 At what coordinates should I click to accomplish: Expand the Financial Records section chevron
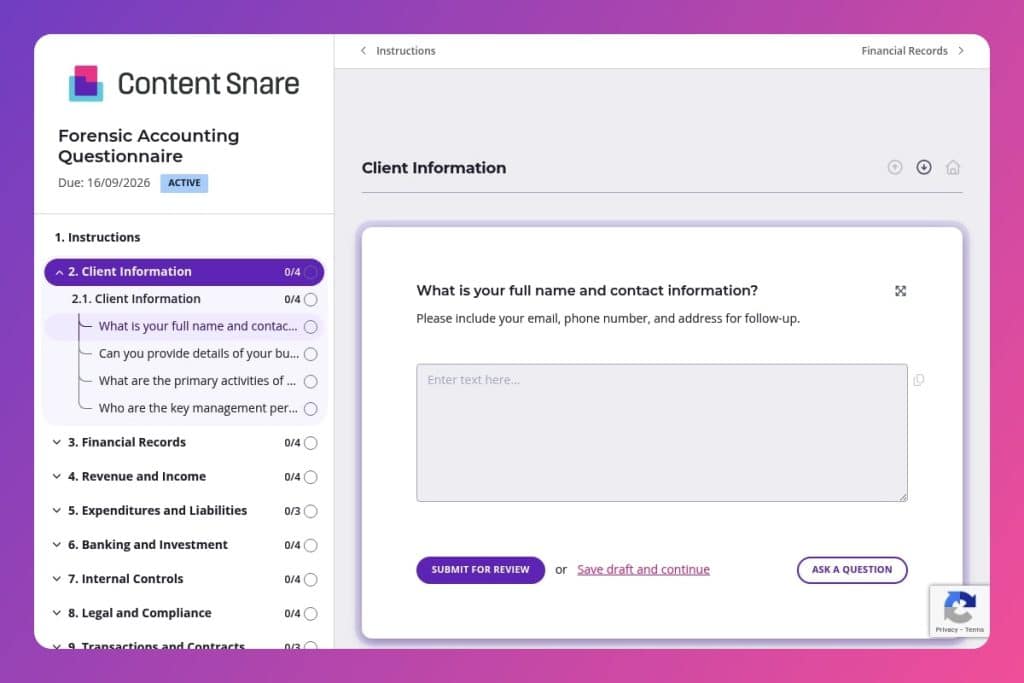coord(57,442)
